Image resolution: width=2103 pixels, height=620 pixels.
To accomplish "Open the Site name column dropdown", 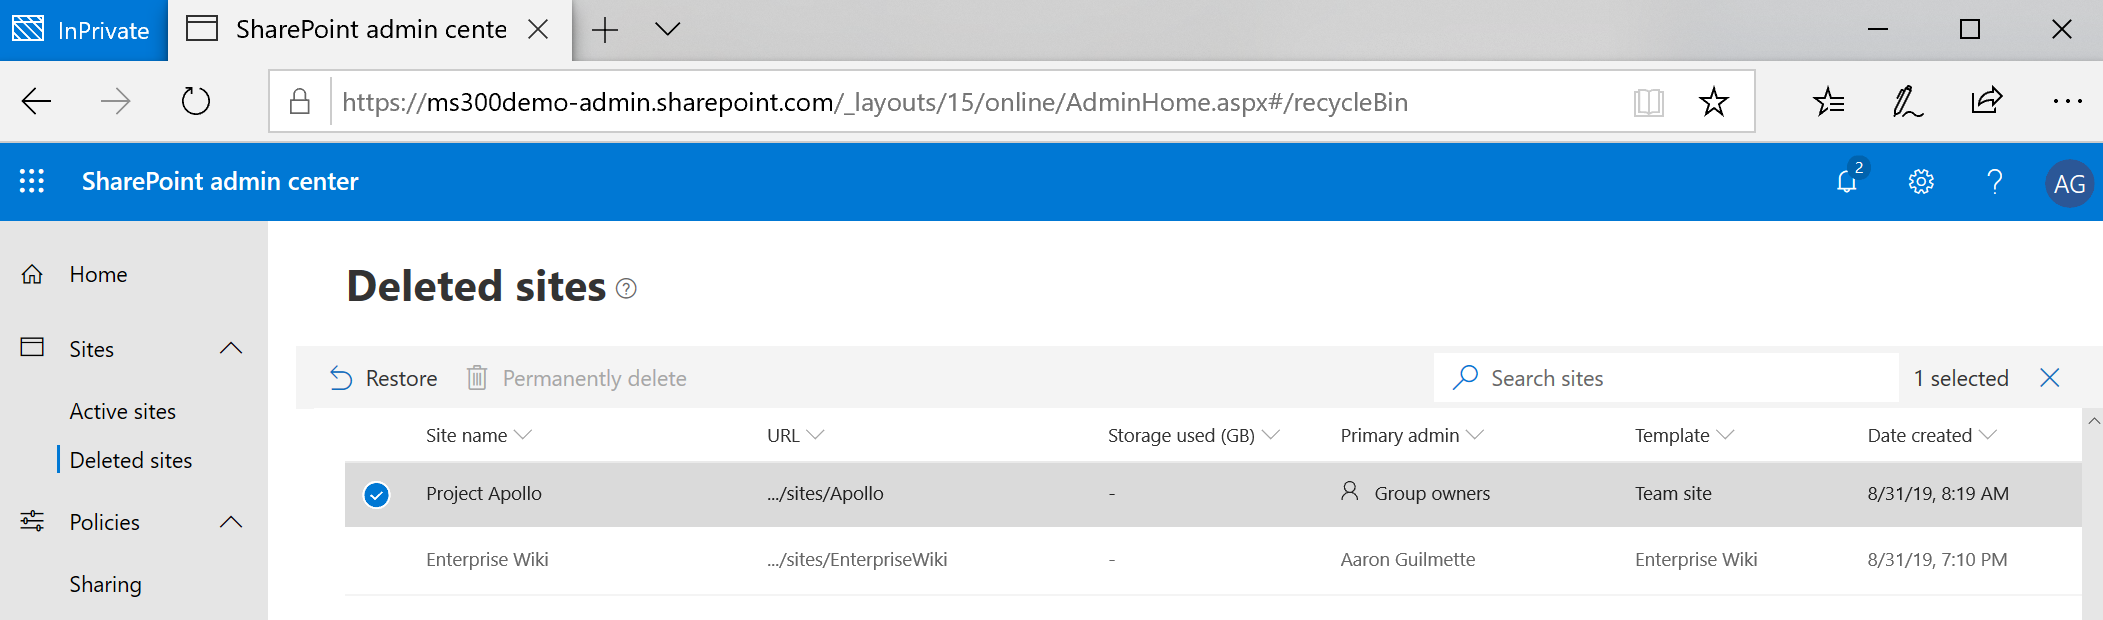I will [522, 435].
